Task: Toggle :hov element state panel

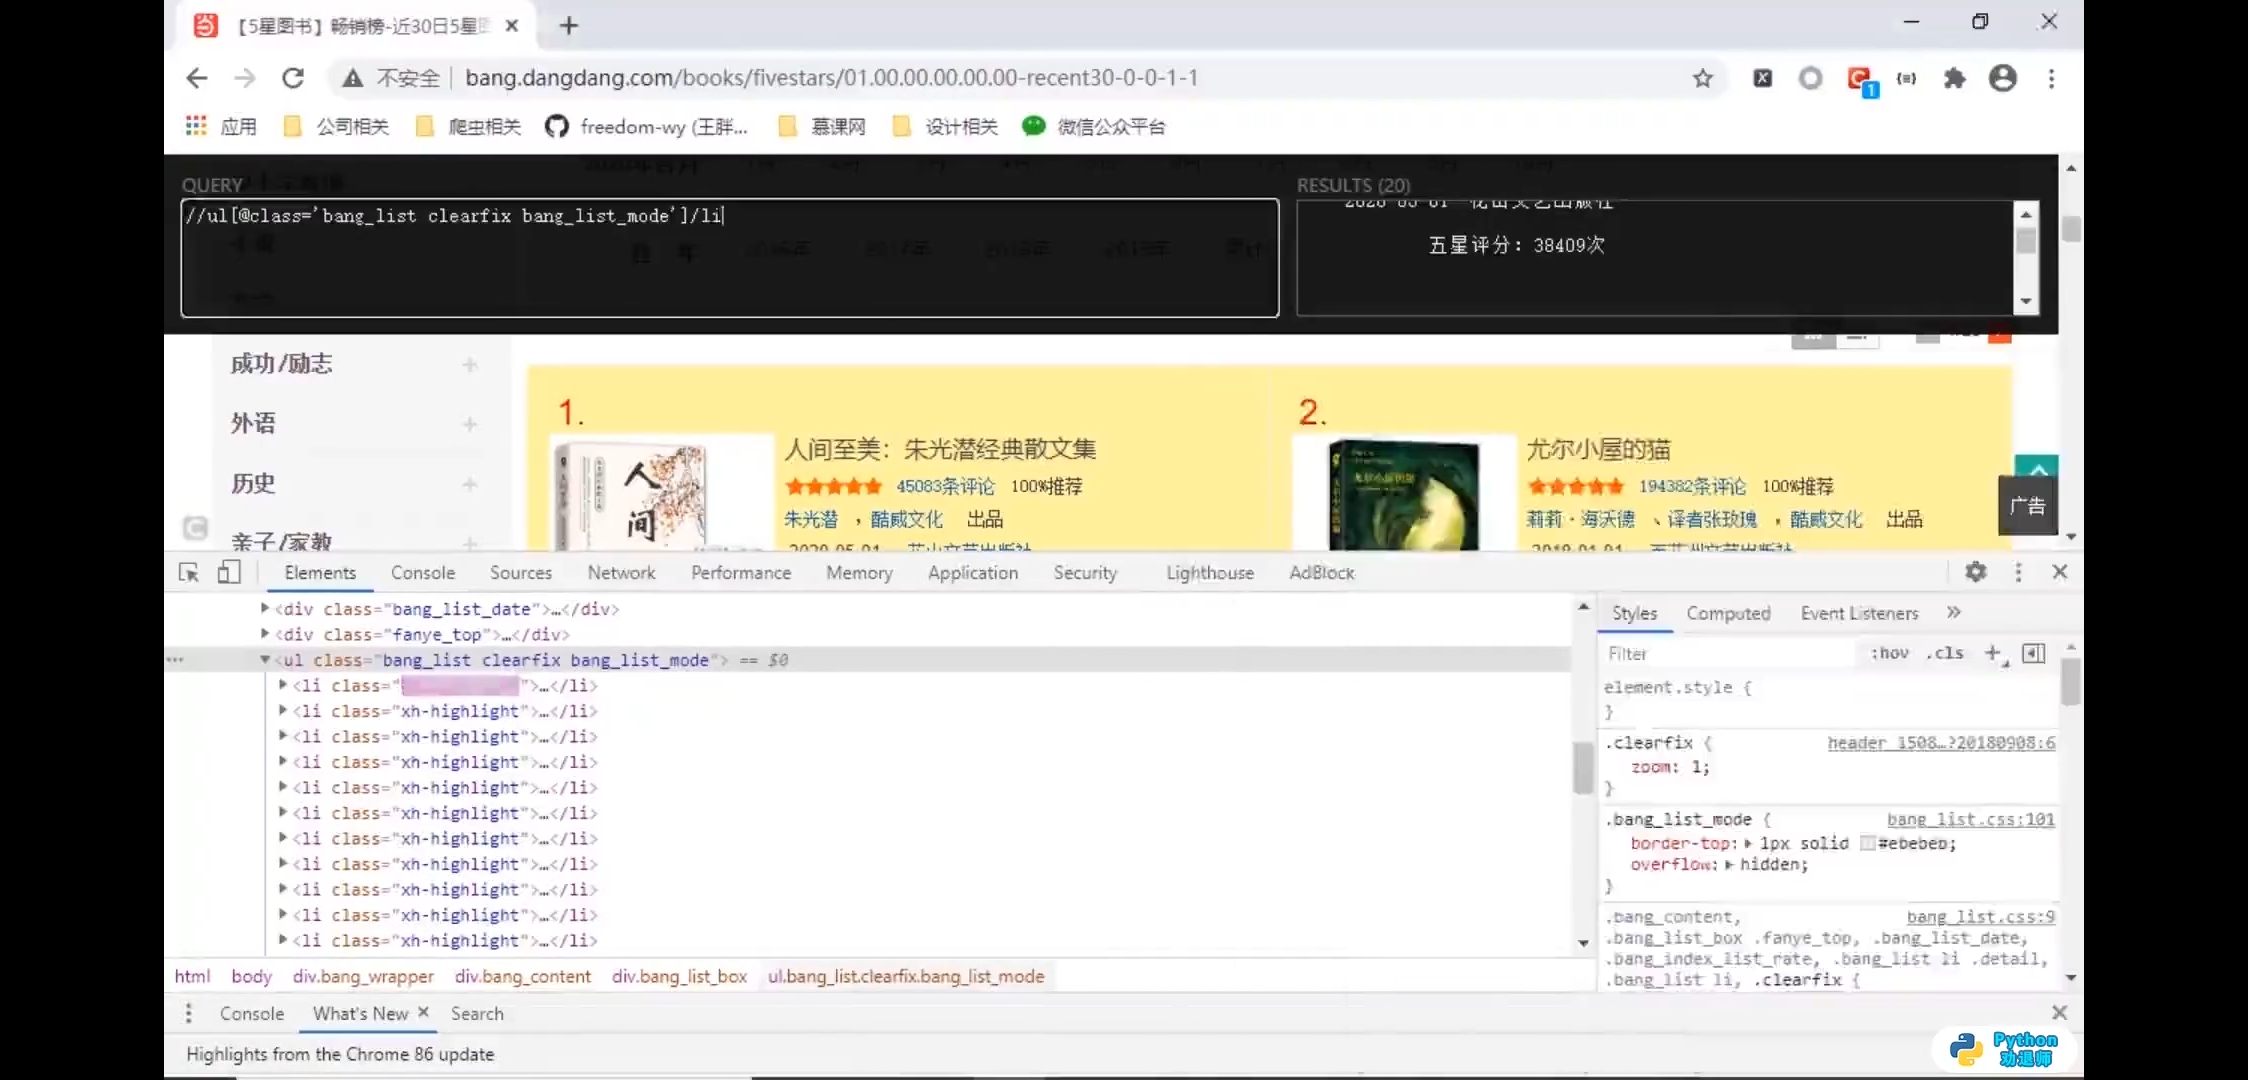Action: 1889,653
